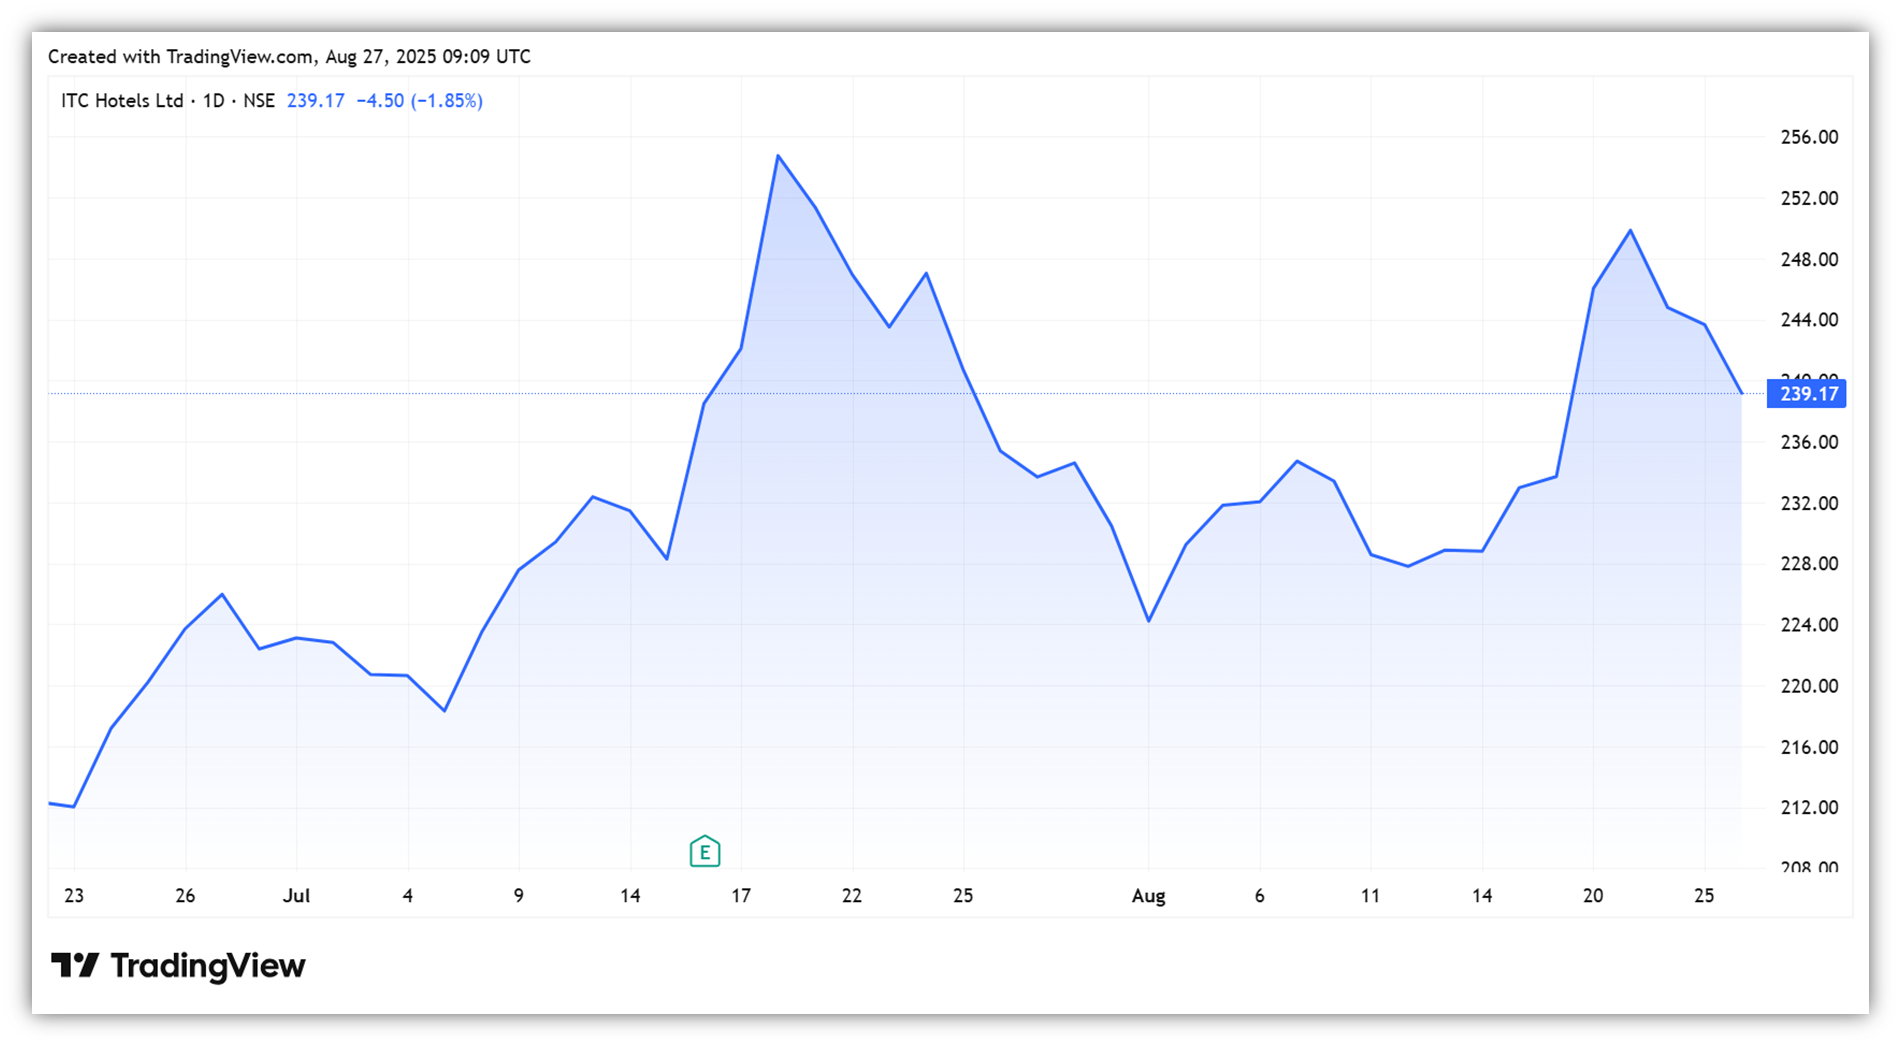Image resolution: width=1901 pixels, height=1046 pixels.
Task: Click the blue 239.17 current price tag
Action: pyautogui.click(x=1806, y=394)
